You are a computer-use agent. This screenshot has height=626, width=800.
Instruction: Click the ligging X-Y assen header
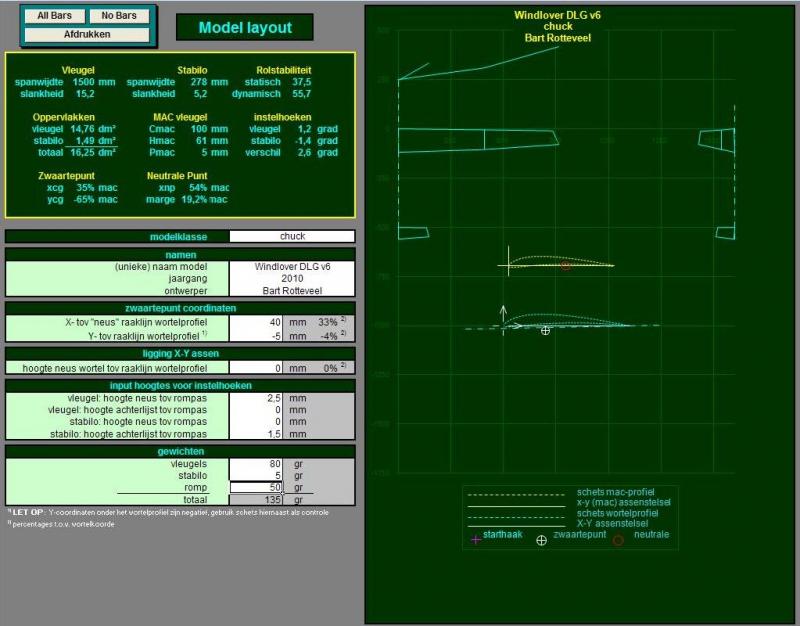[x=180, y=354]
